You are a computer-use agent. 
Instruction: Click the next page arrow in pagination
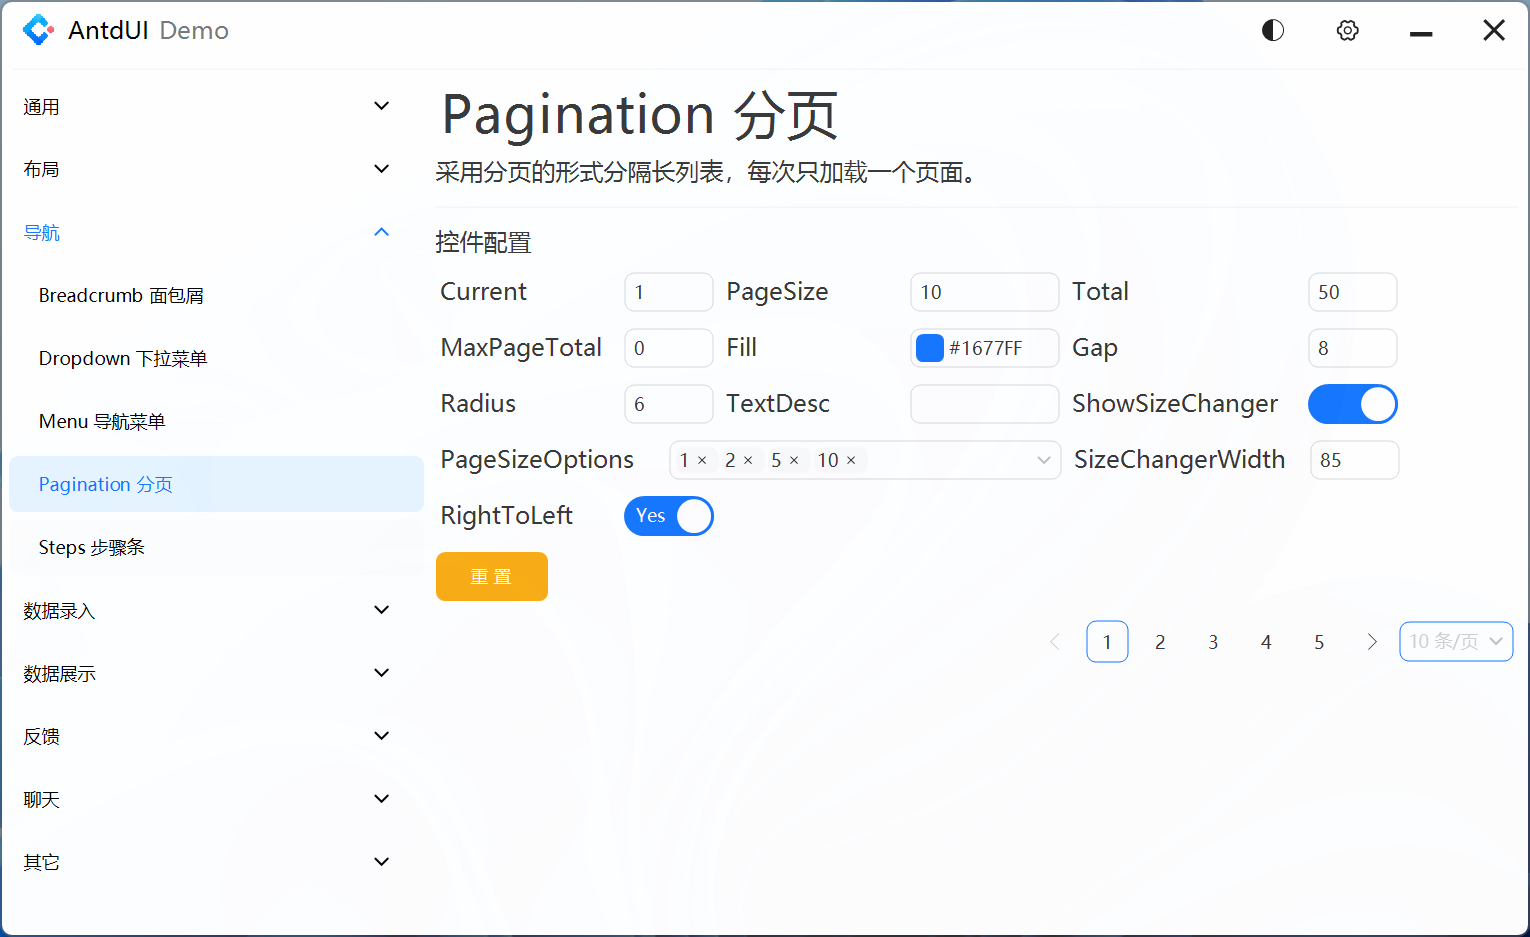[x=1372, y=641]
